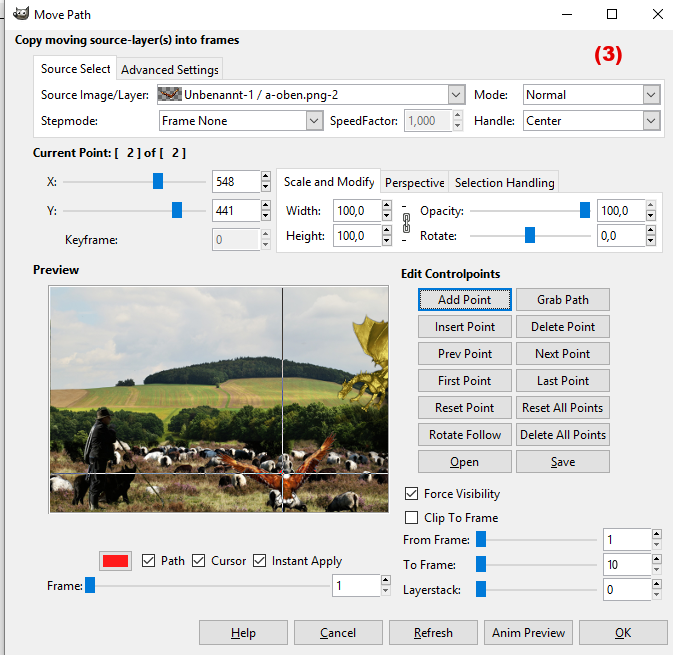Click the Reset Point button
The width and height of the screenshot is (674, 656).
coord(465,408)
